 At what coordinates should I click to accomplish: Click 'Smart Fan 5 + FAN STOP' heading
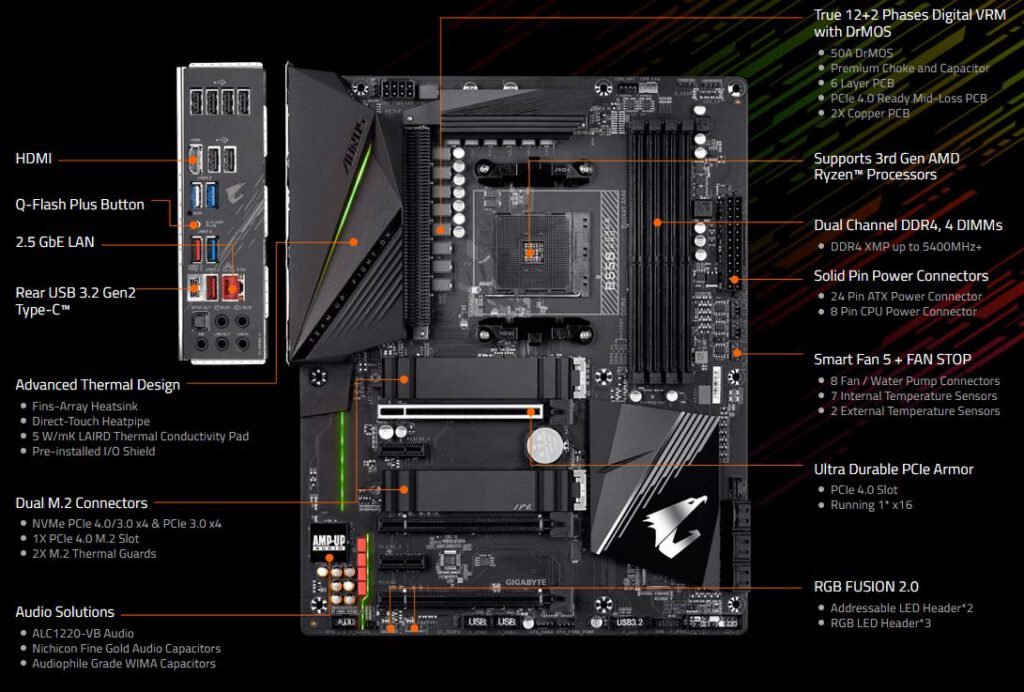(892, 359)
